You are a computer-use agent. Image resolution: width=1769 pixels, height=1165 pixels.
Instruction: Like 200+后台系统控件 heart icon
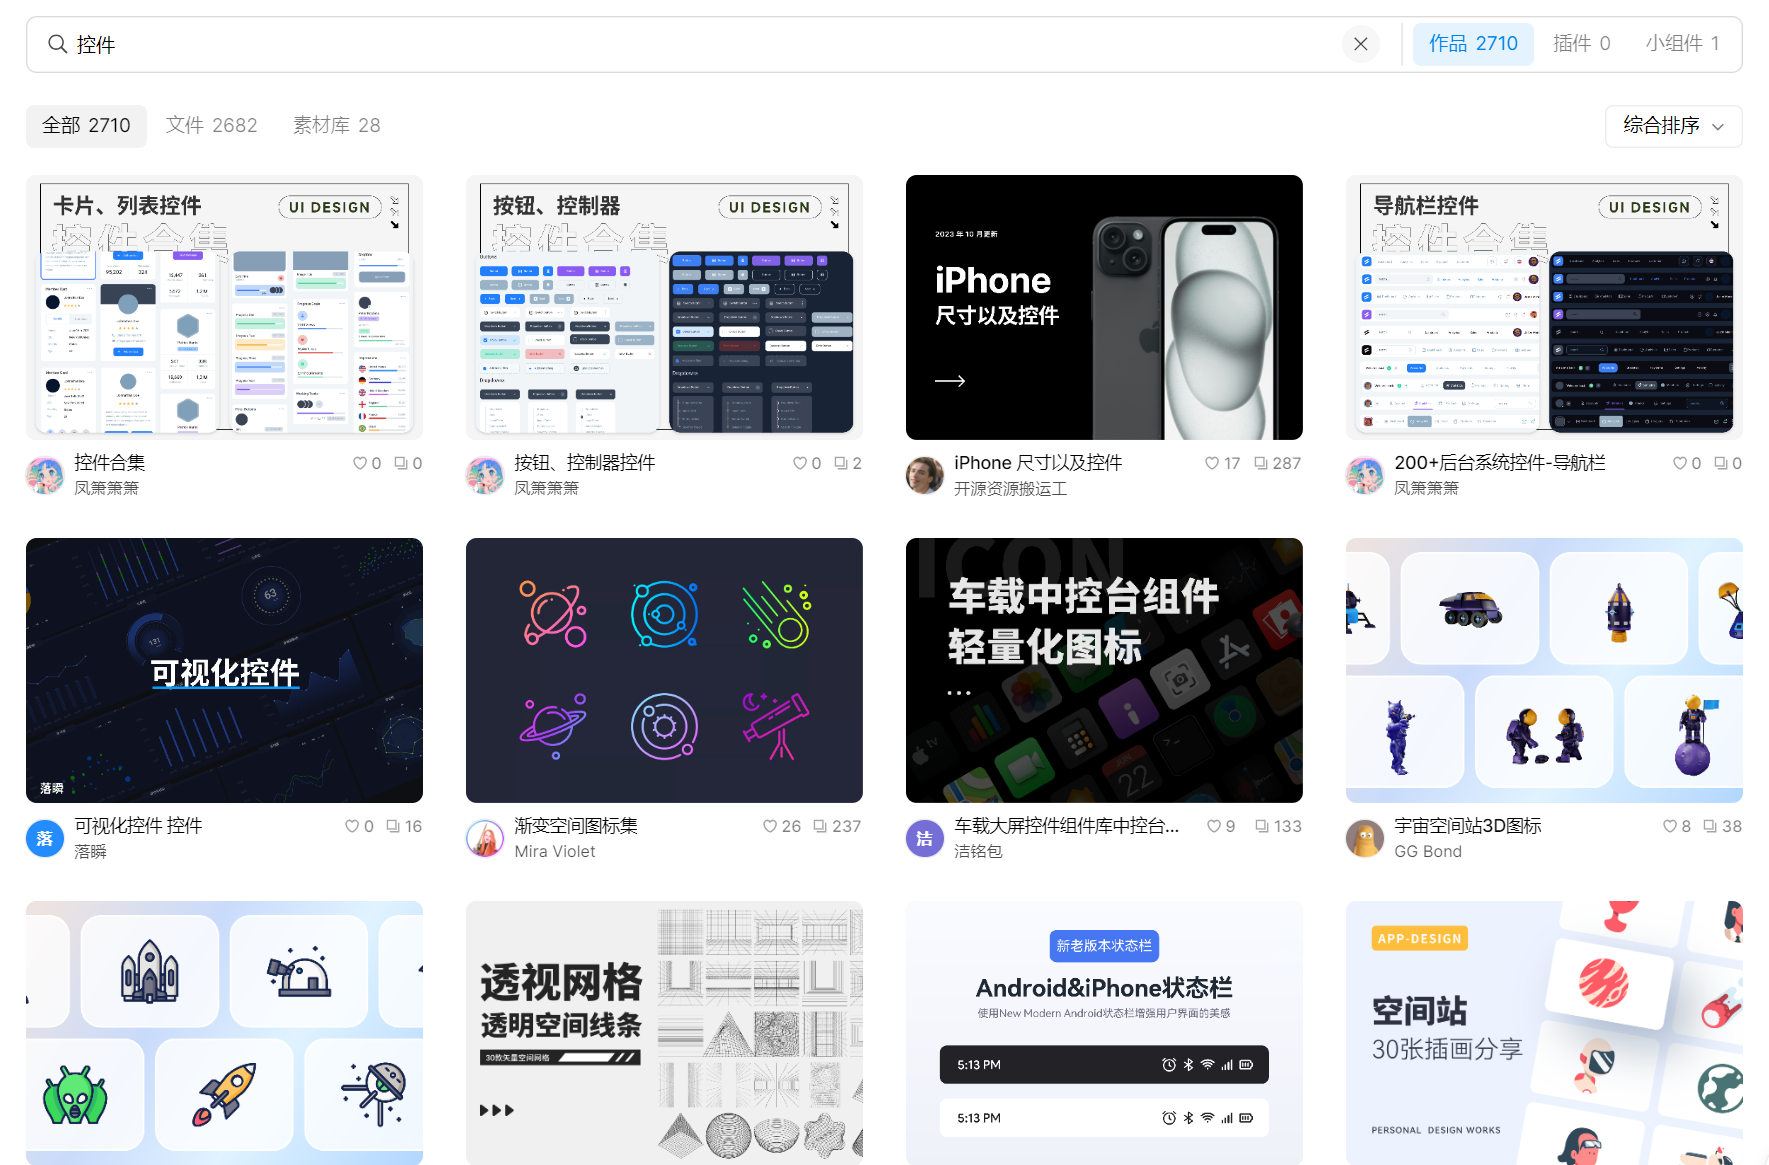1680,463
